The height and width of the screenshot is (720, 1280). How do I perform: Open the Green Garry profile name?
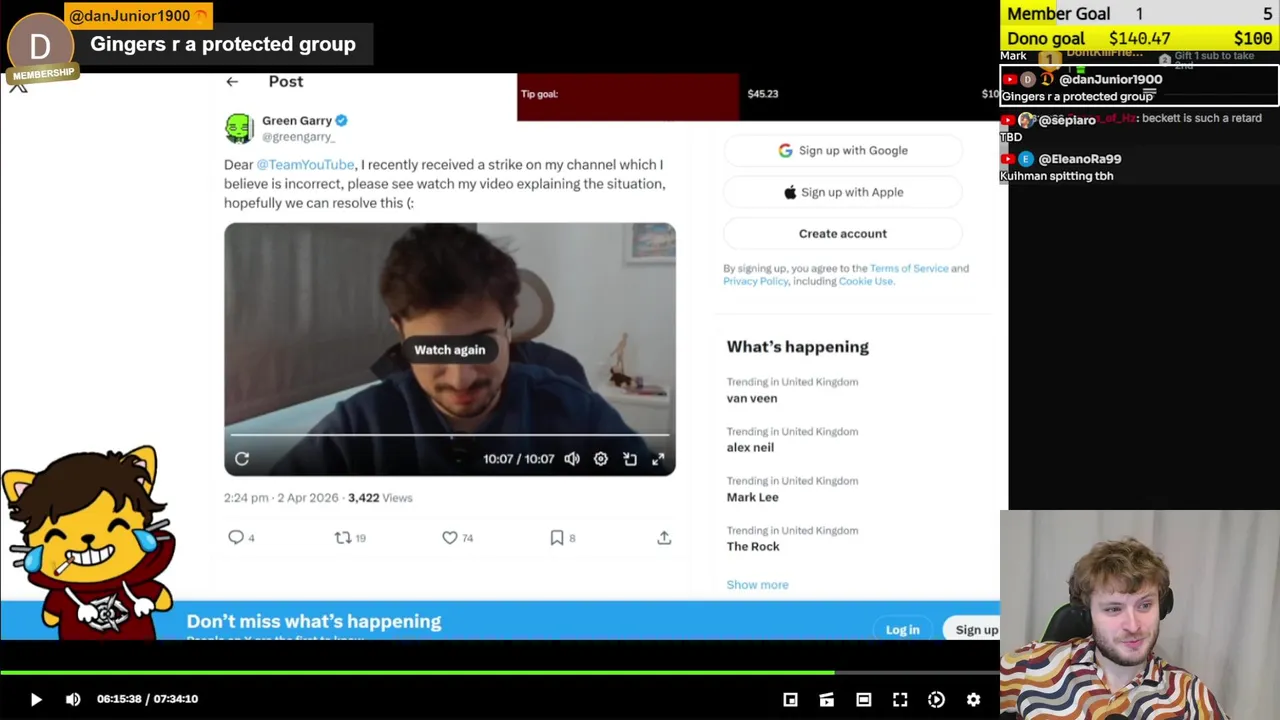(x=297, y=120)
